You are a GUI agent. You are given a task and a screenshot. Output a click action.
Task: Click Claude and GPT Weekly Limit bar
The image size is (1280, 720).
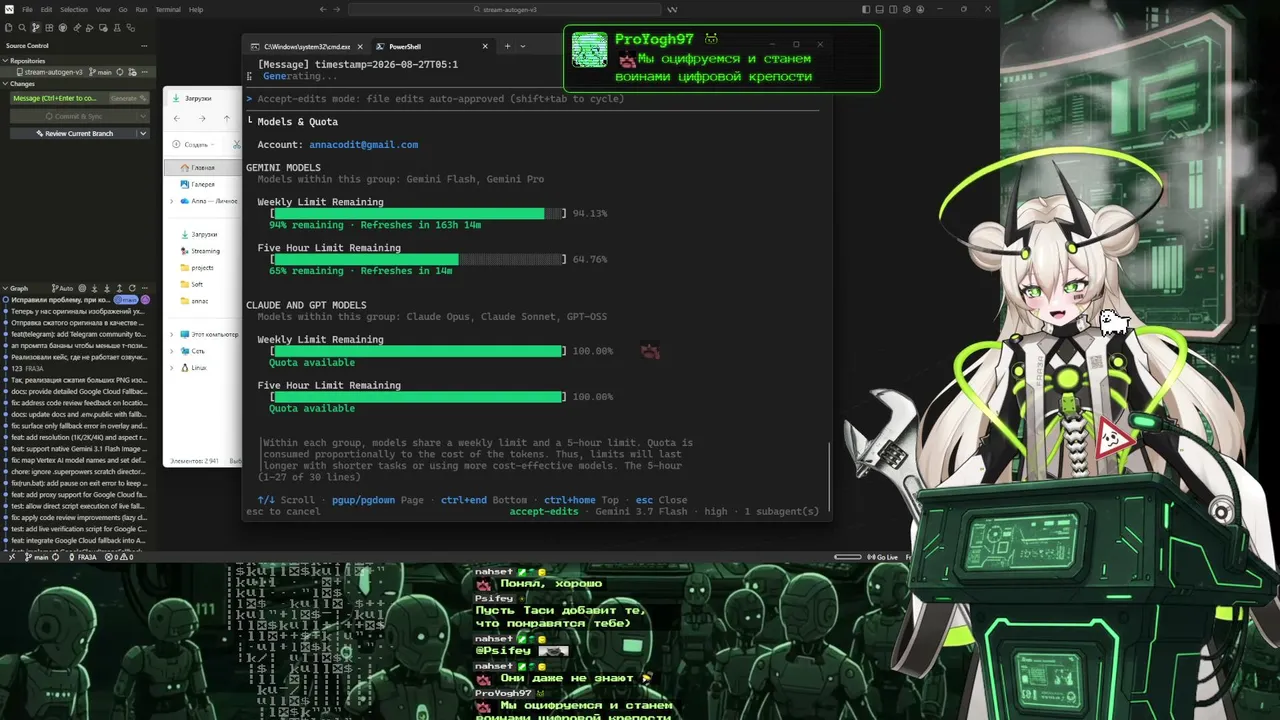(420, 351)
